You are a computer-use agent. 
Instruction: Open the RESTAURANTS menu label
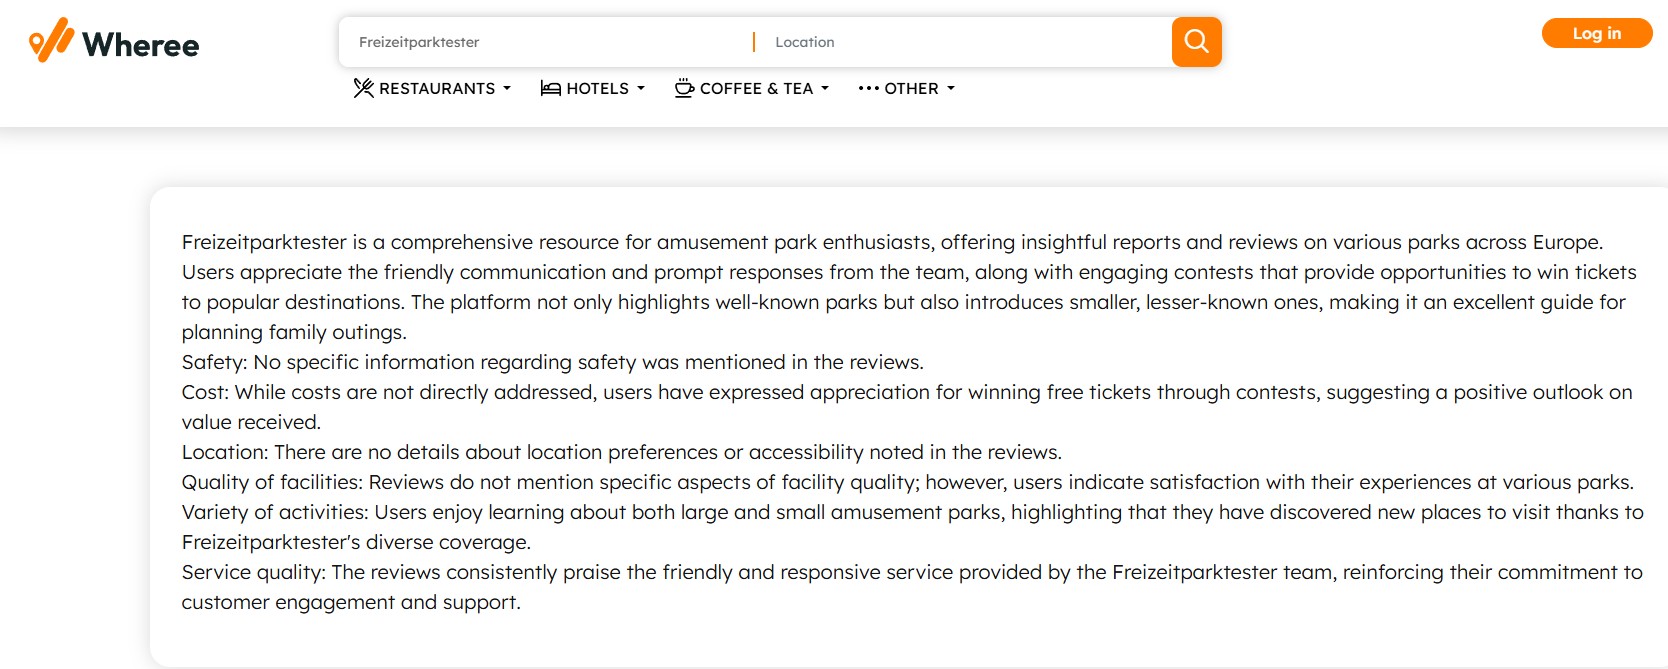tap(437, 88)
